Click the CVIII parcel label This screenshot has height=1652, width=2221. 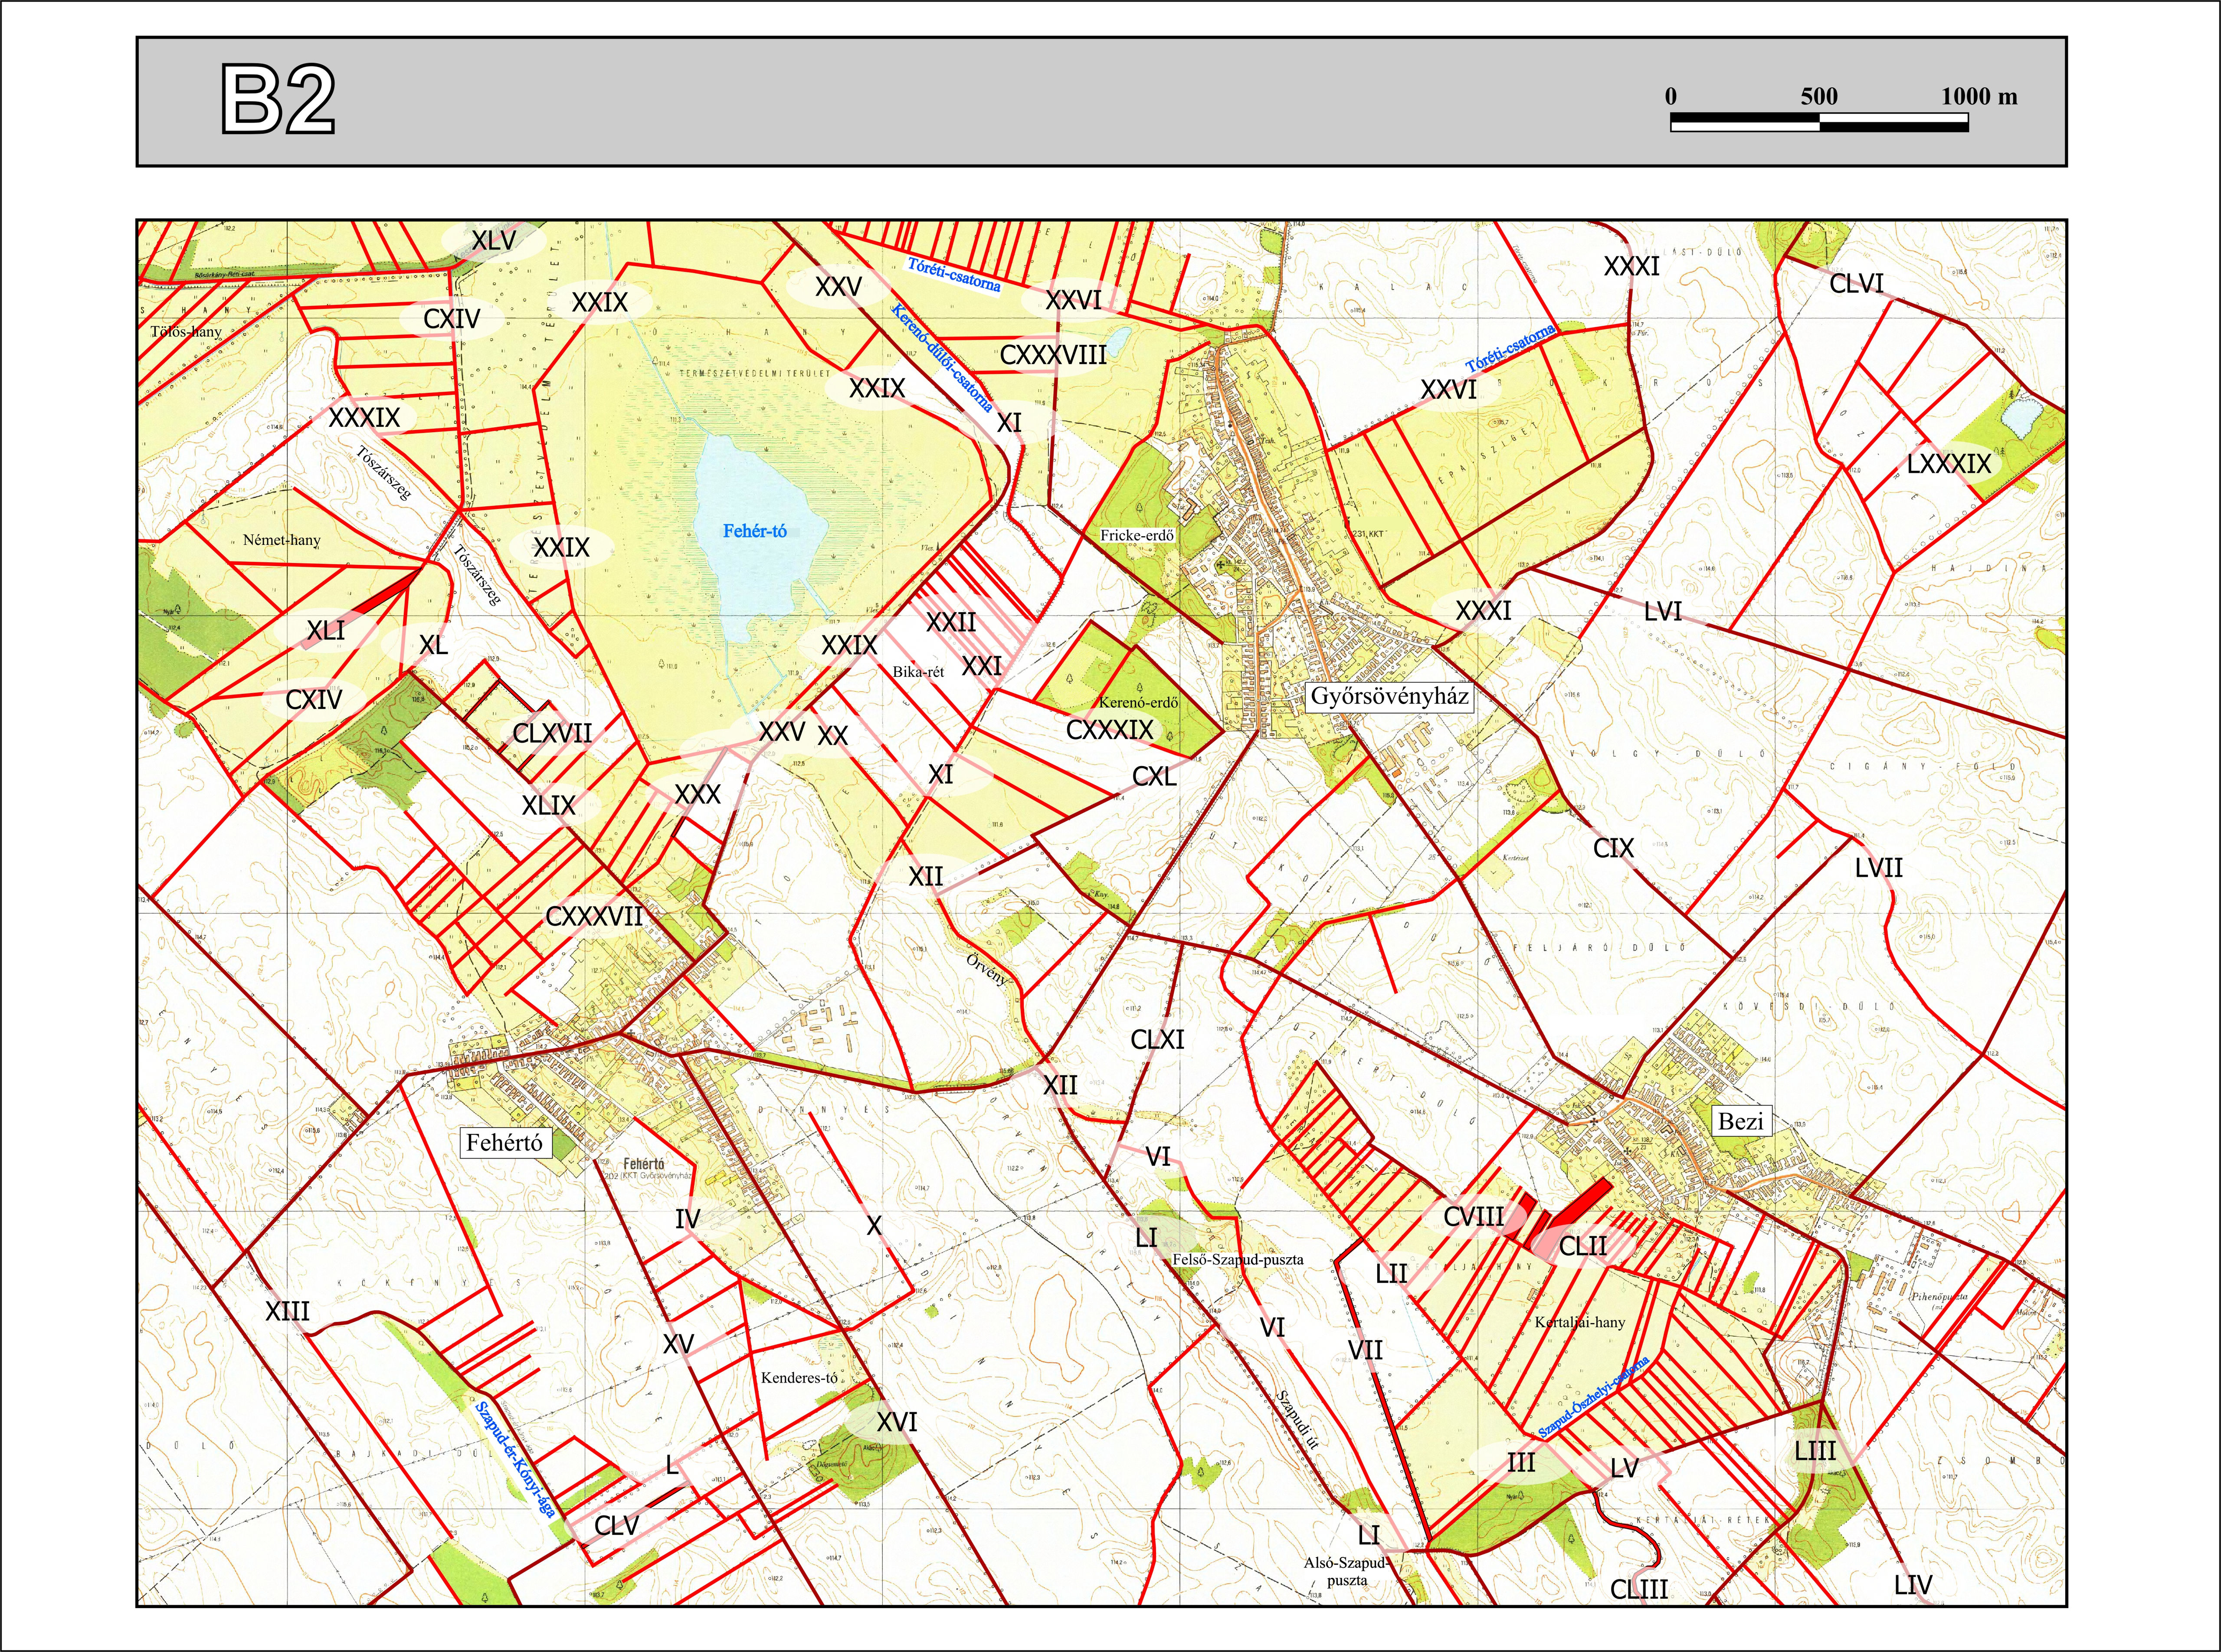1473,1217
